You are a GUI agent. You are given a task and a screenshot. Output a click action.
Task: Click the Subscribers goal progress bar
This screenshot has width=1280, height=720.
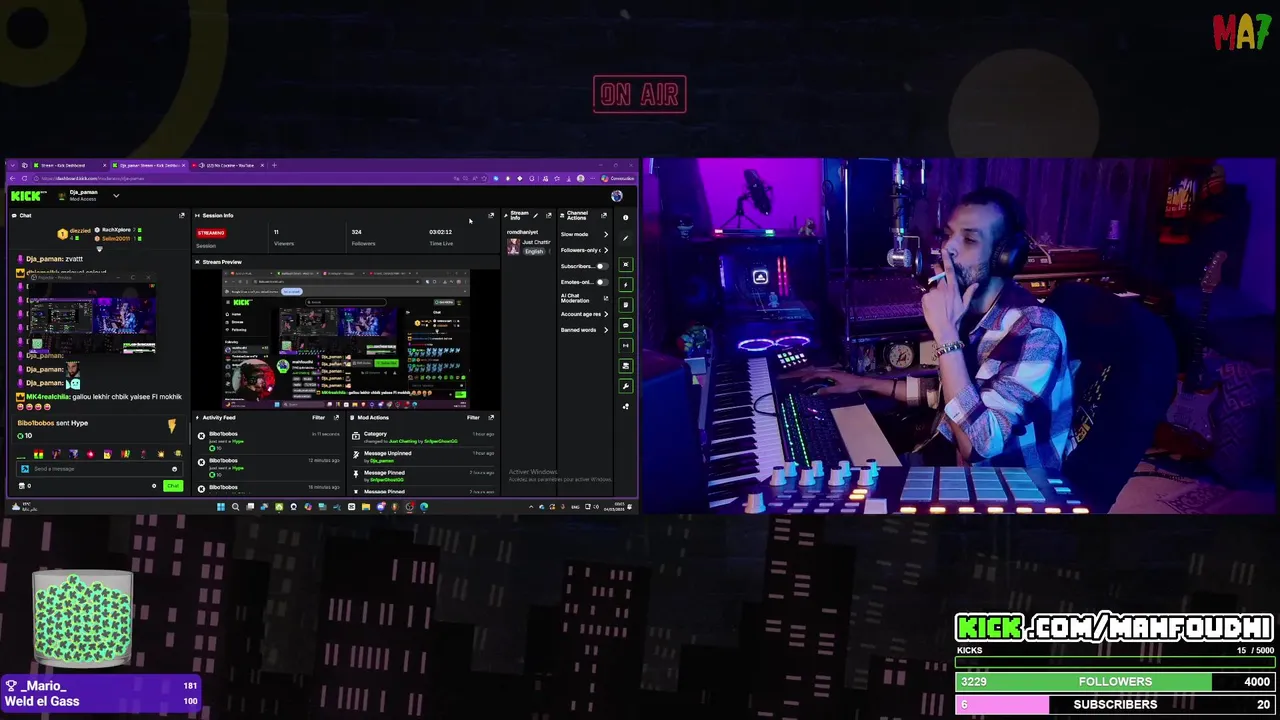(1115, 704)
